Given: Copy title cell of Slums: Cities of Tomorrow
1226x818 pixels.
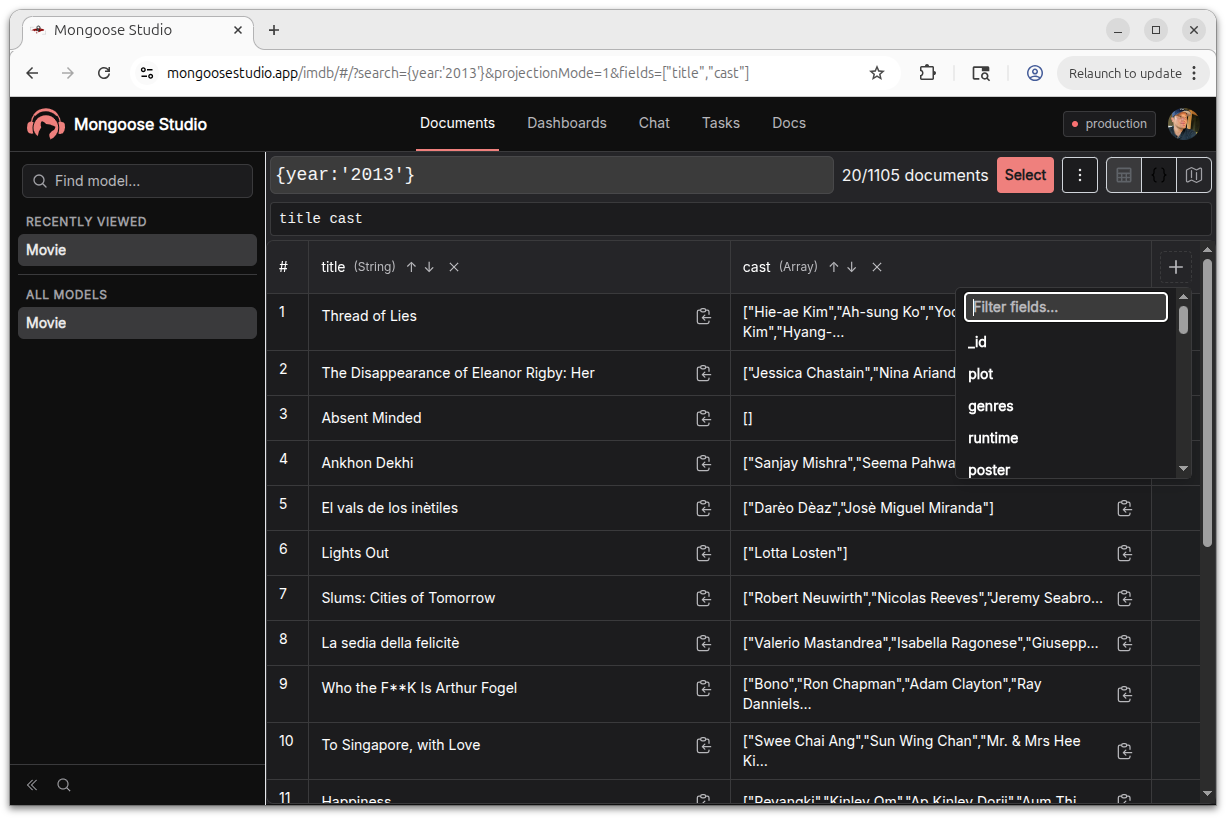Looking at the screenshot, I should pos(704,598).
